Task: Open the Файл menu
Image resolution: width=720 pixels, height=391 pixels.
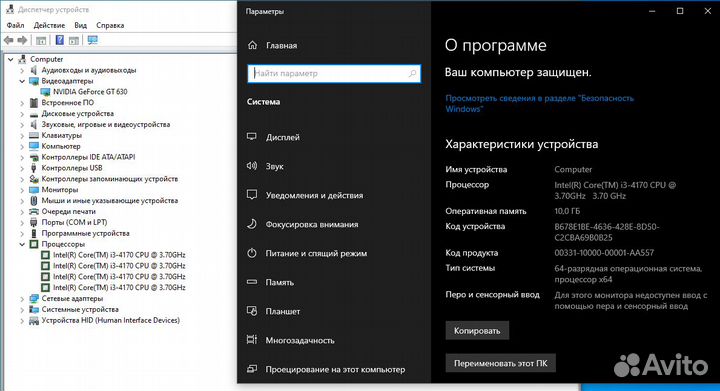Action: point(16,25)
